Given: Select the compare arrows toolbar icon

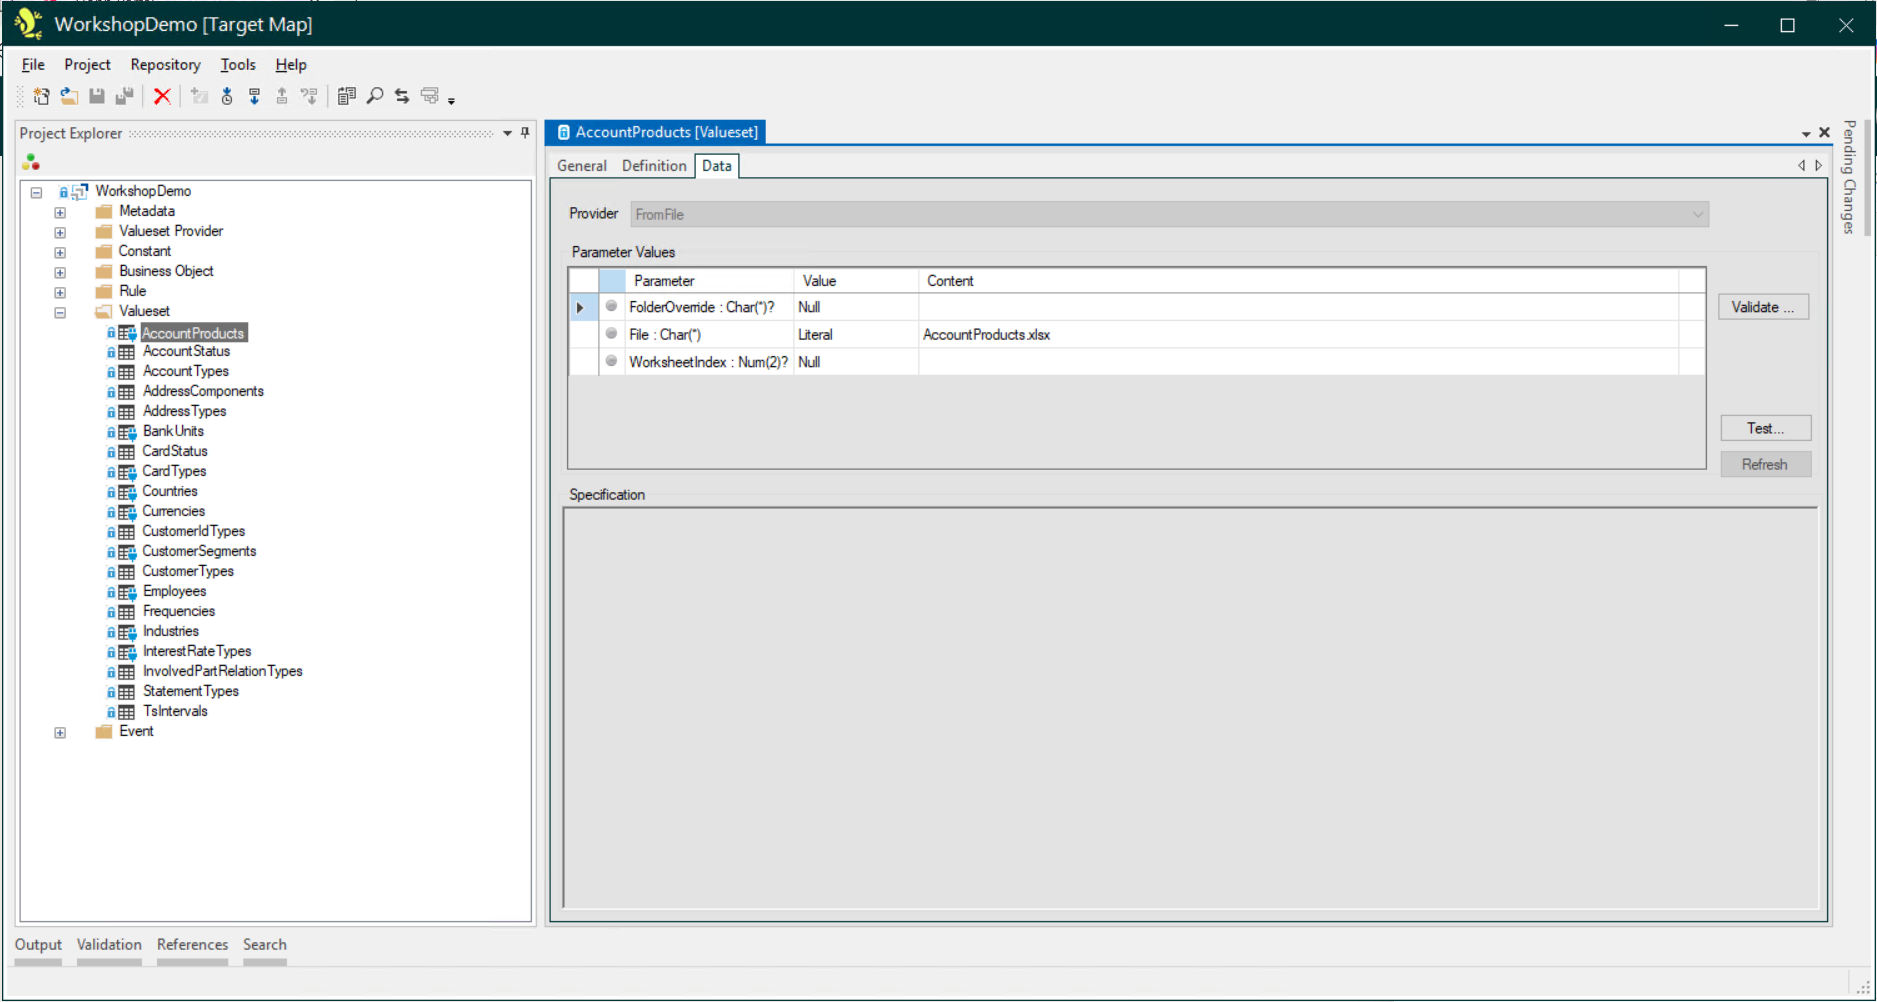Looking at the screenshot, I should pos(401,96).
